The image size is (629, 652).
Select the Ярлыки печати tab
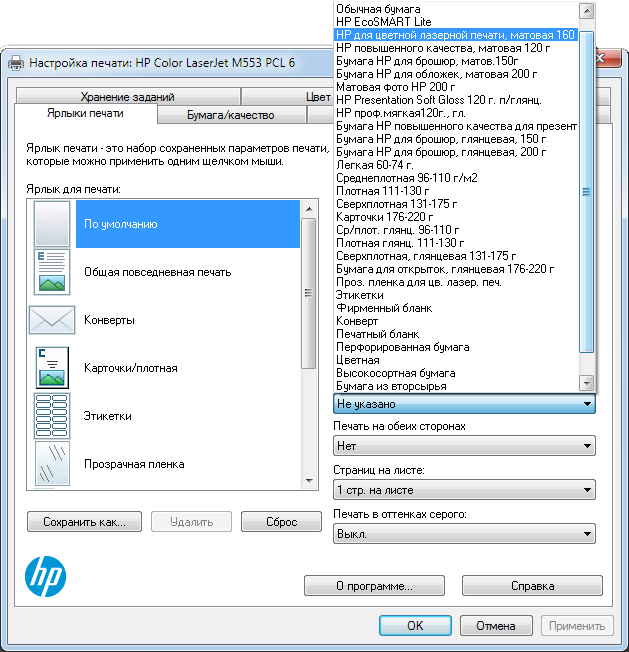pos(85,113)
